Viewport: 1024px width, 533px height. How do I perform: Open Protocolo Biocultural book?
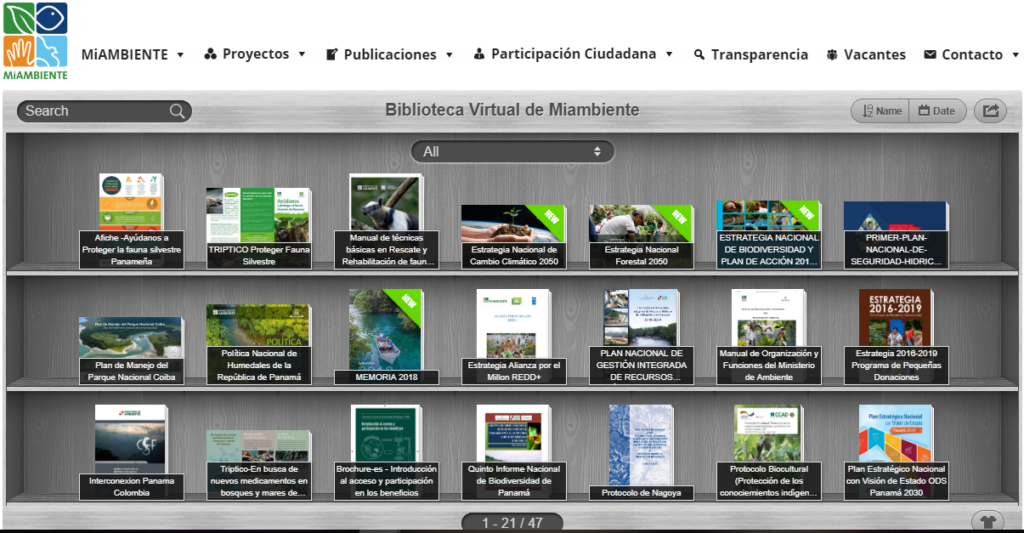tap(769, 452)
